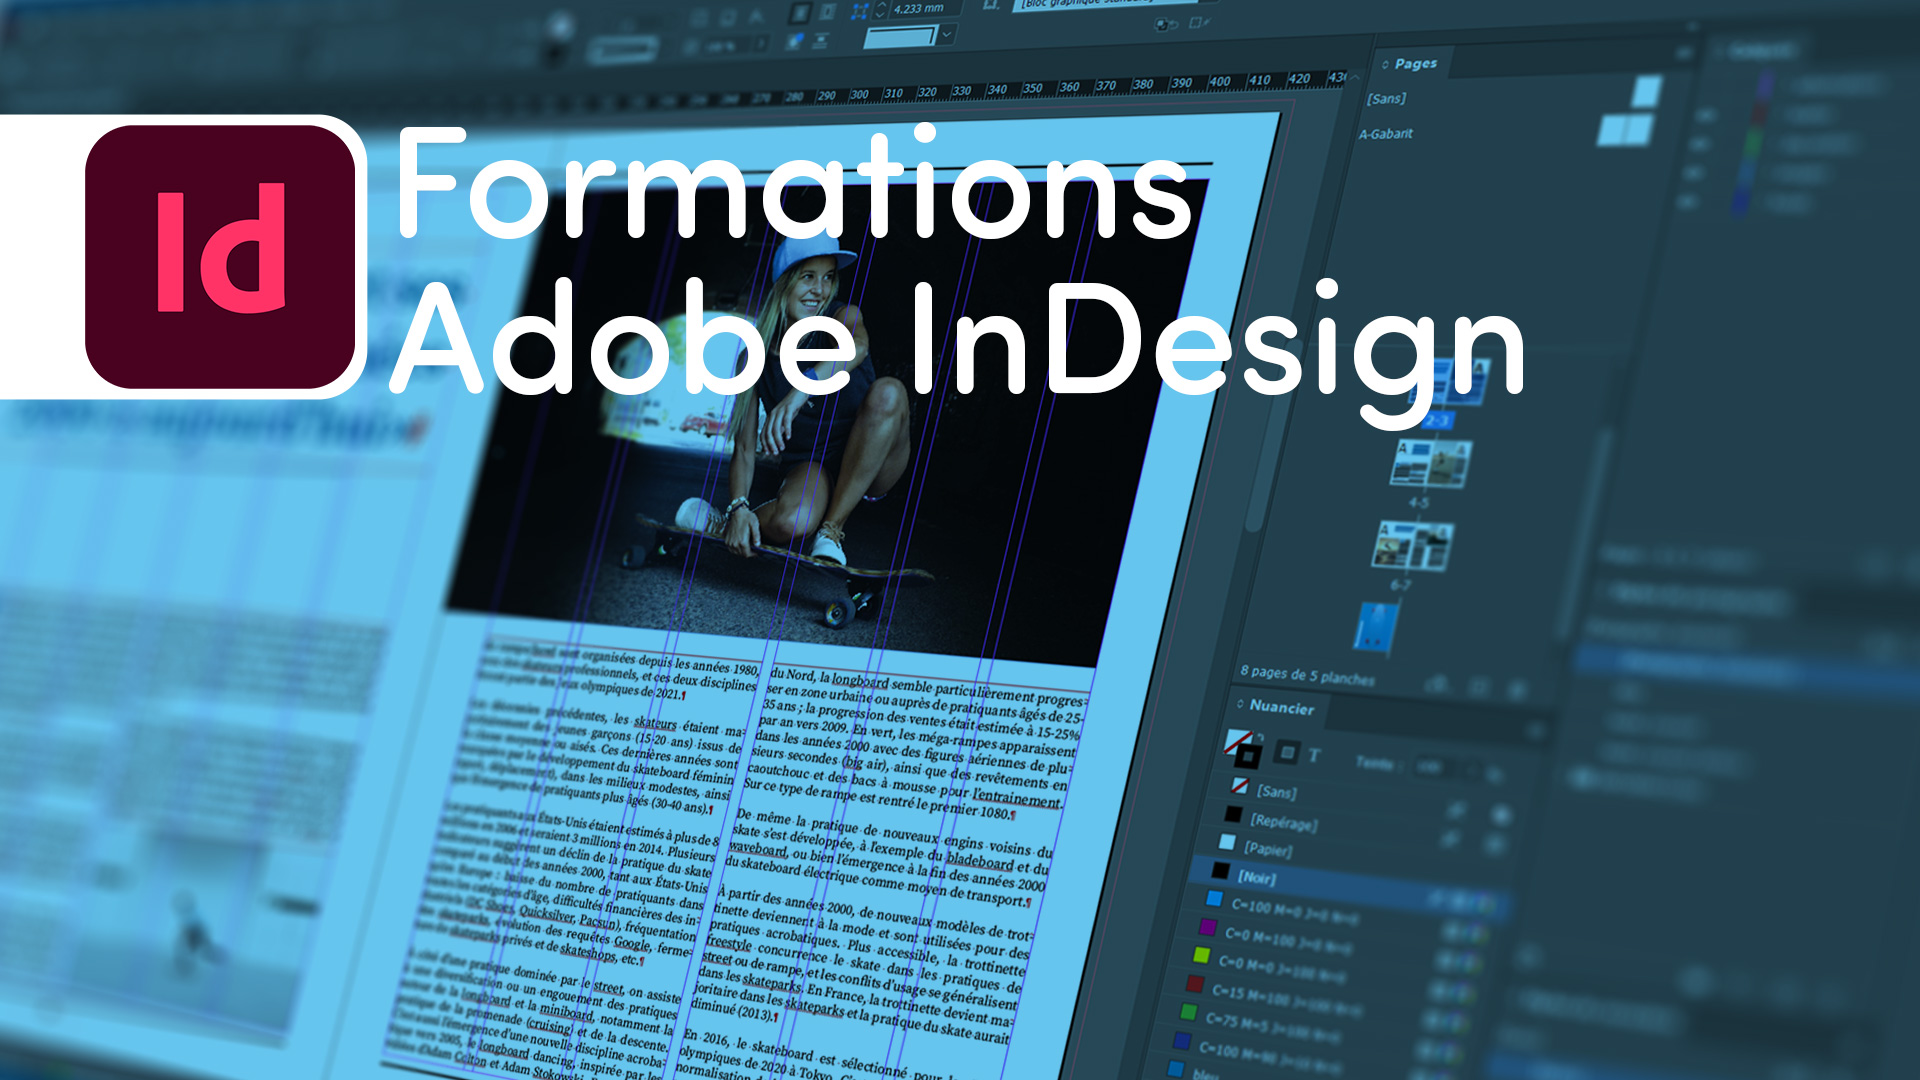Image resolution: width=1920 pixels, height=1080 pixels.
Task: Click the swap fill and stroke arrow
Action: (x=1261, y=737)
